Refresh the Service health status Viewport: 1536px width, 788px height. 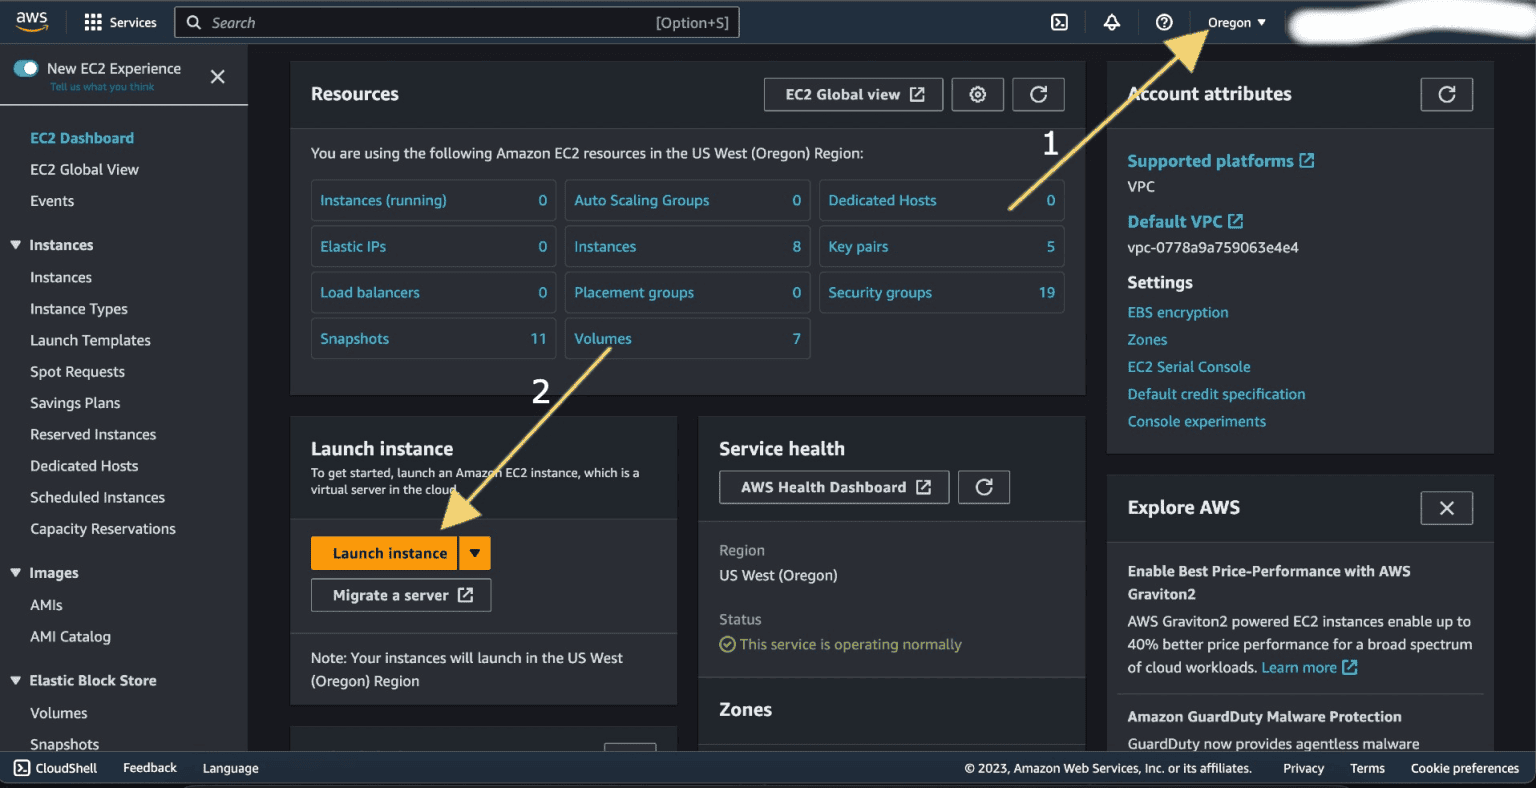pos(983,487)
